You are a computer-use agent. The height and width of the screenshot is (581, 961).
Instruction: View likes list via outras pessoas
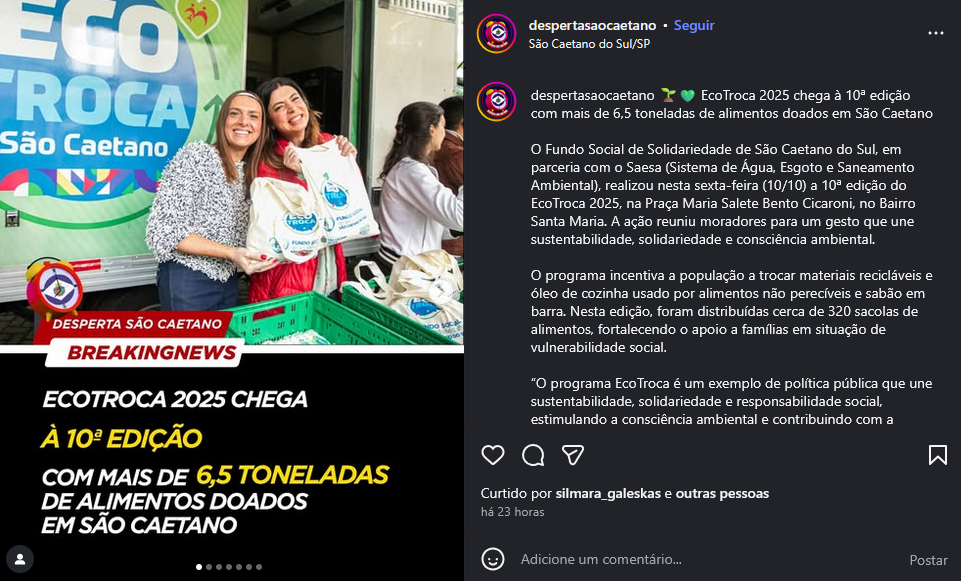coord(722,493)
